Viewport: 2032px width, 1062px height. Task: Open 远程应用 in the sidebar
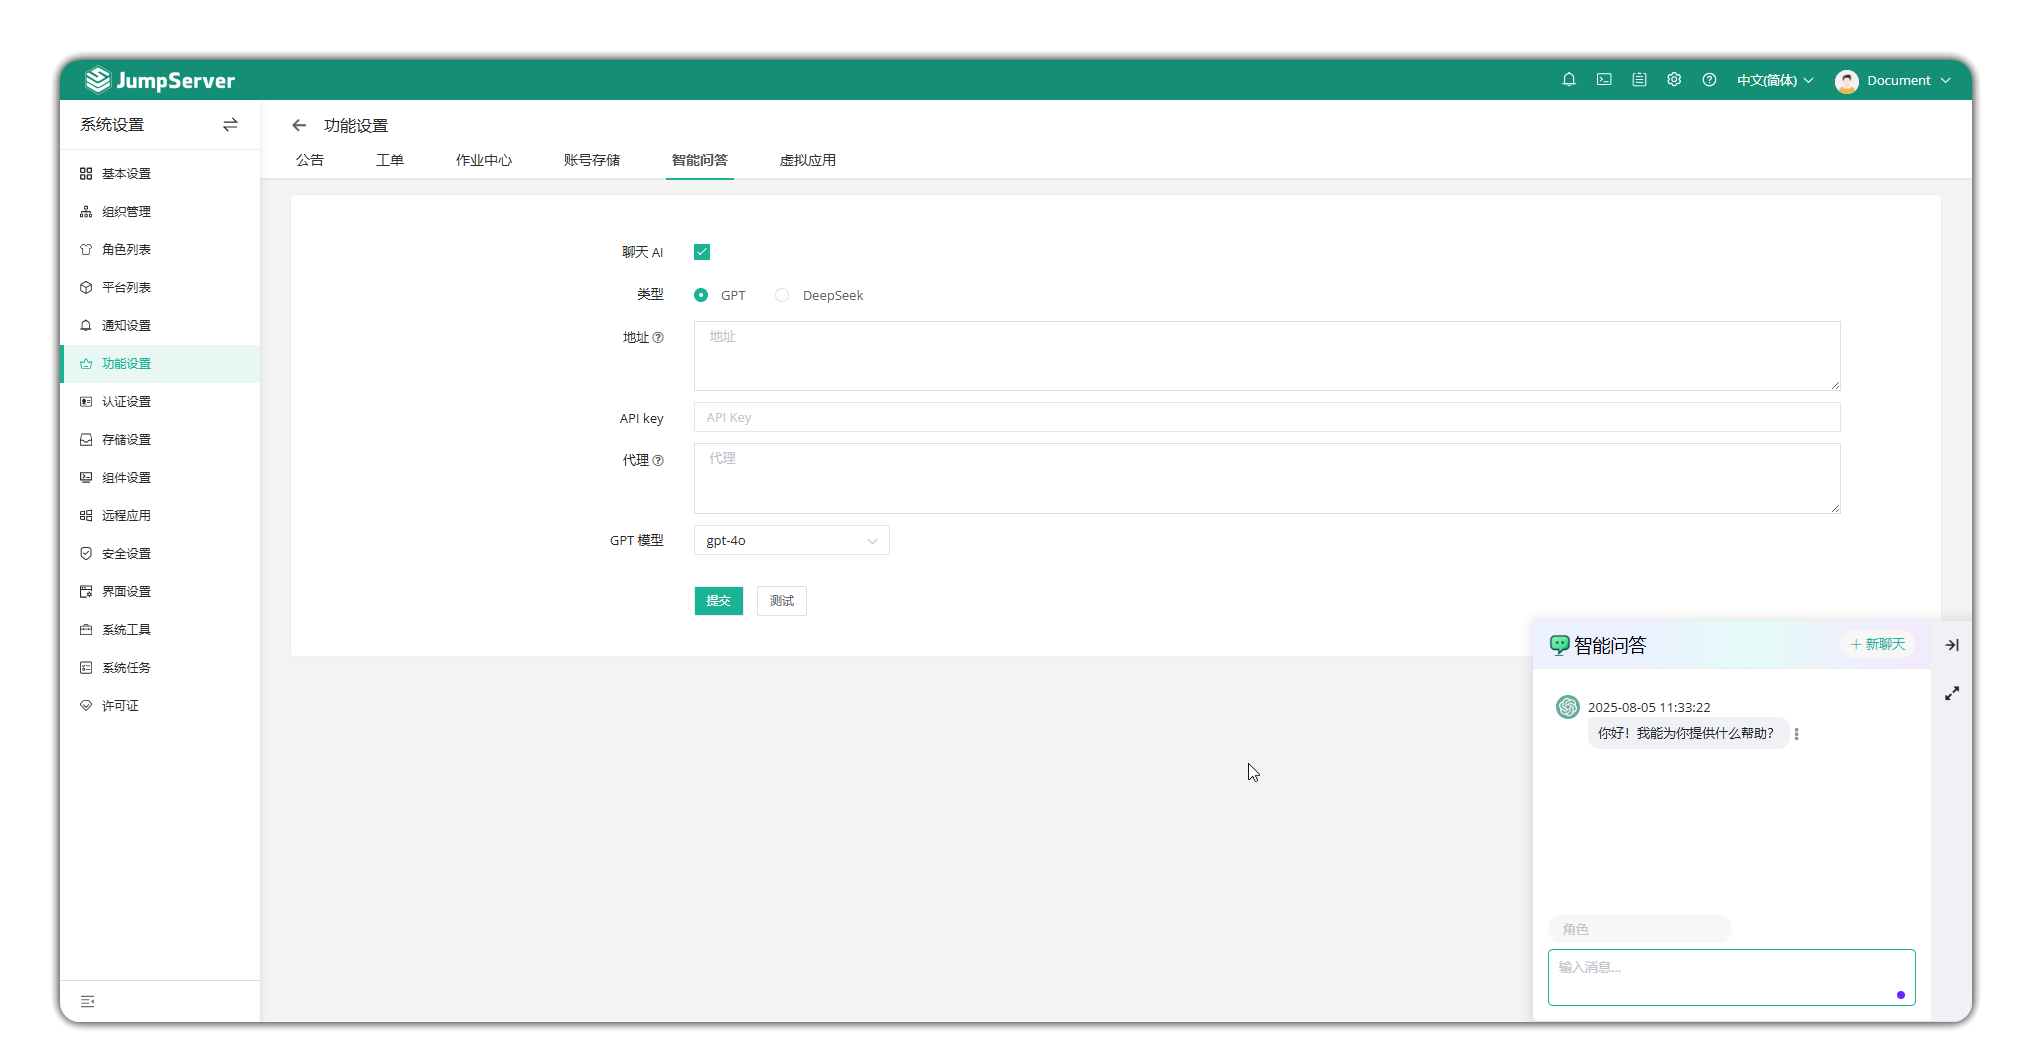coord(160,516)
